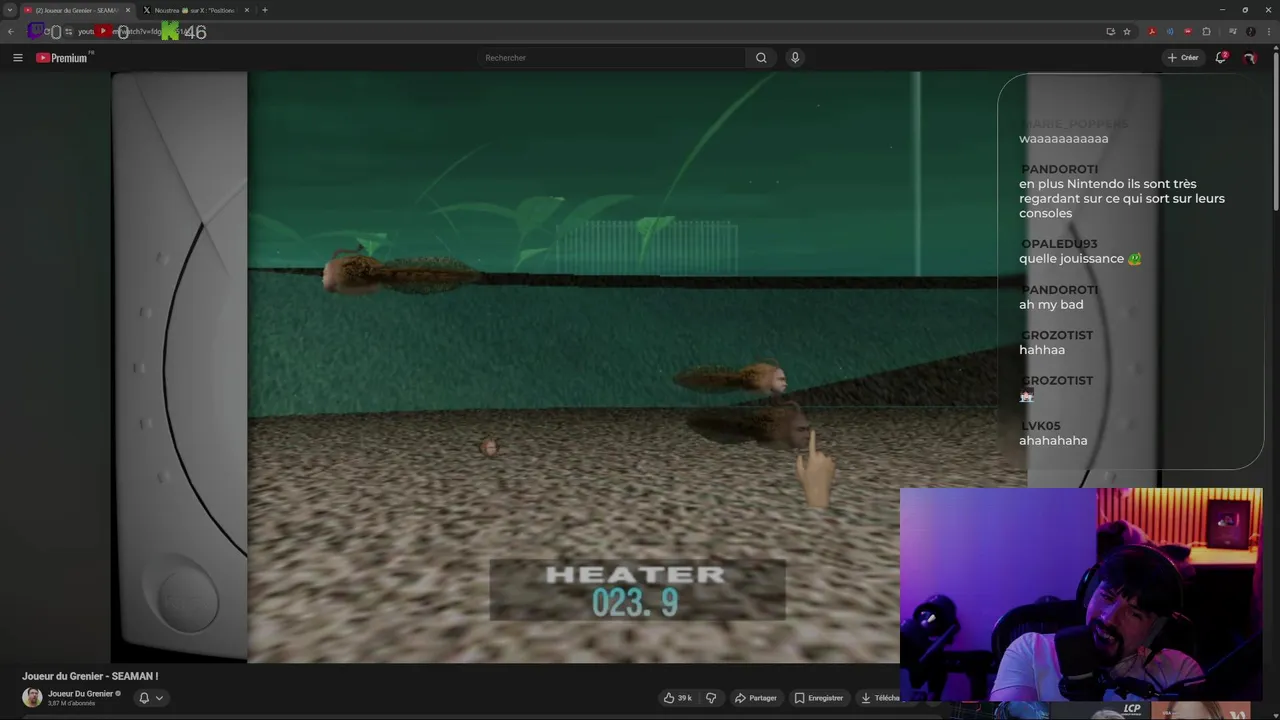Open the tab search dropdown arrow
The image size is (1280, 720).
[x=9, y=10]
